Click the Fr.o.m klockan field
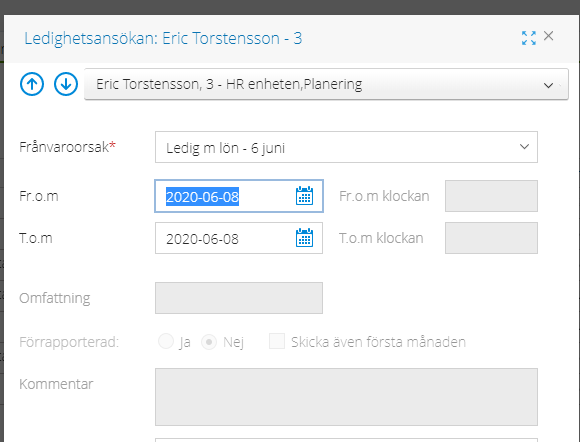The image size is (580, 442). (491, 196)
